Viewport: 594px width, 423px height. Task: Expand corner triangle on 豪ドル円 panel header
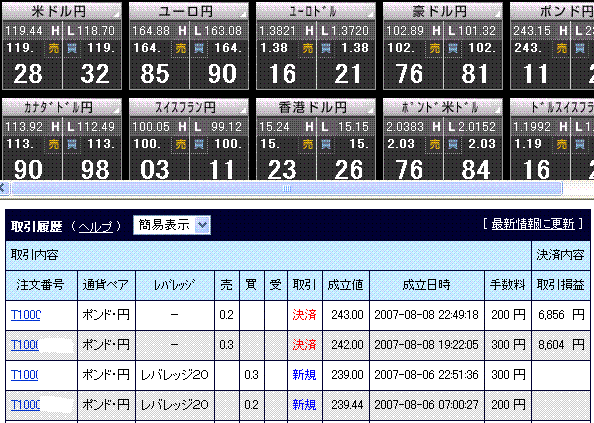point(497,15)
